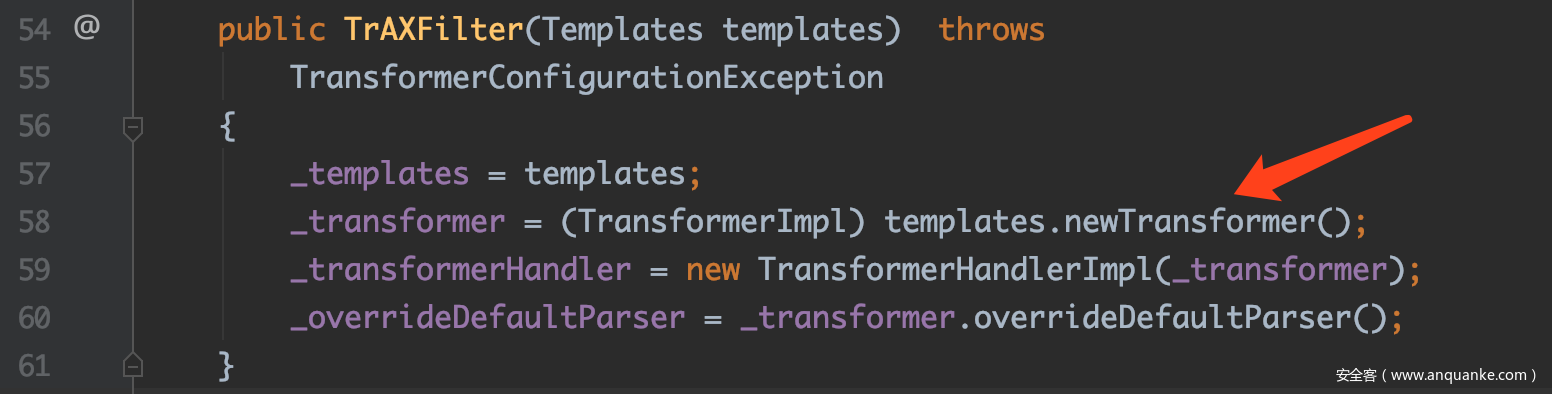Click the @ gutter icon on line 54
Image resolution: width=1552 pixels, height=394 pixels.
click(87, 29)
